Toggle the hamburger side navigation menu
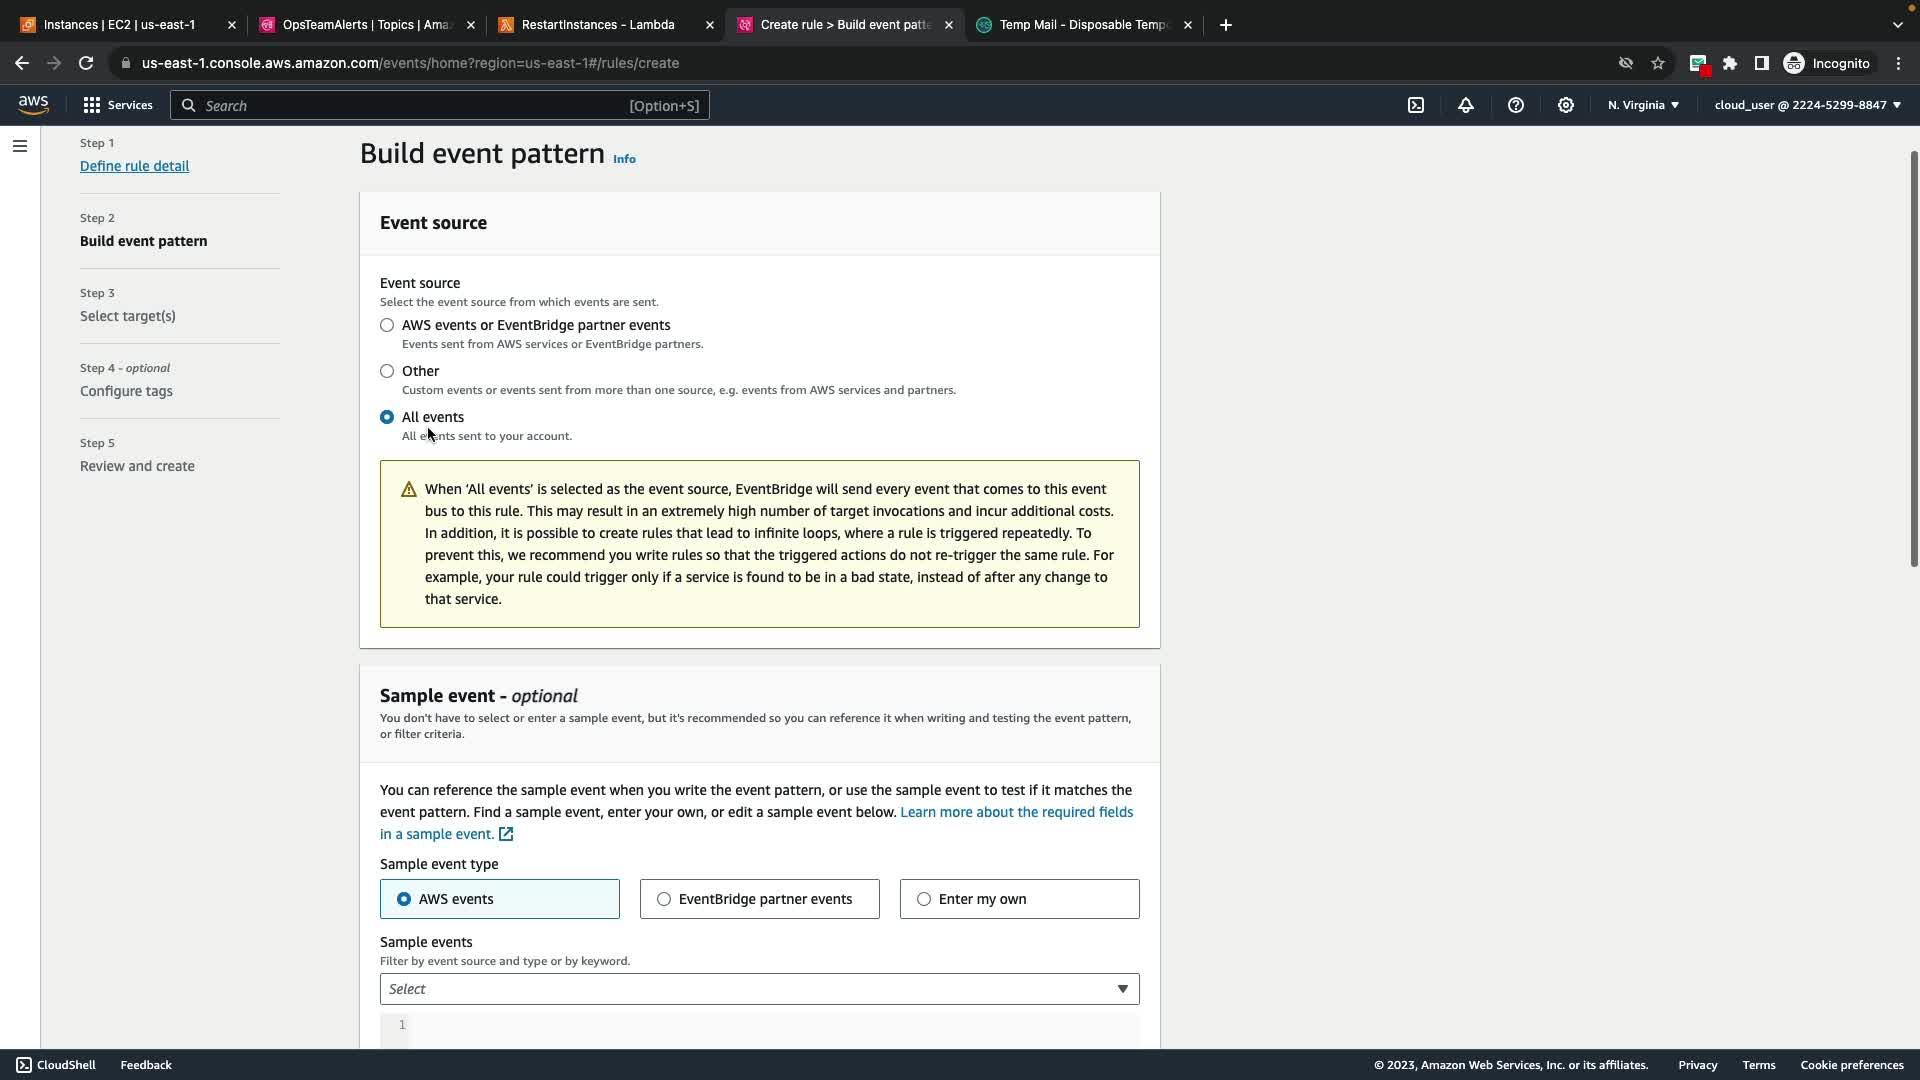 point(19,146)
